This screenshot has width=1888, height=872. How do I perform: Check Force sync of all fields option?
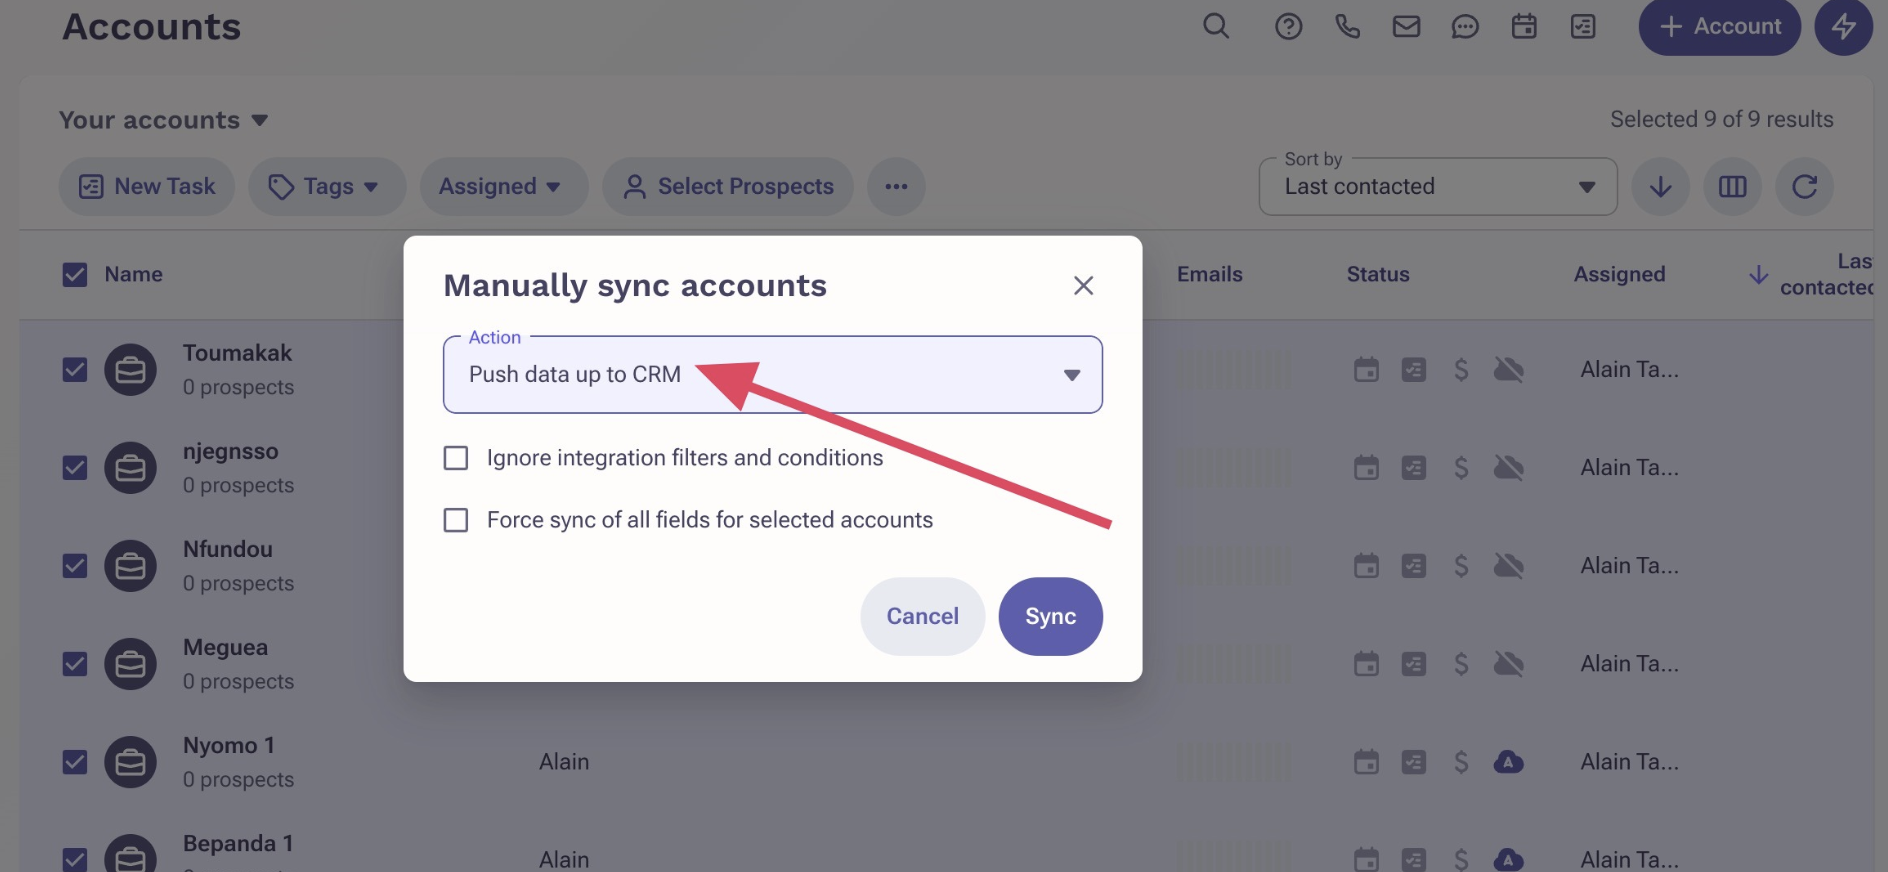[456, 520]
